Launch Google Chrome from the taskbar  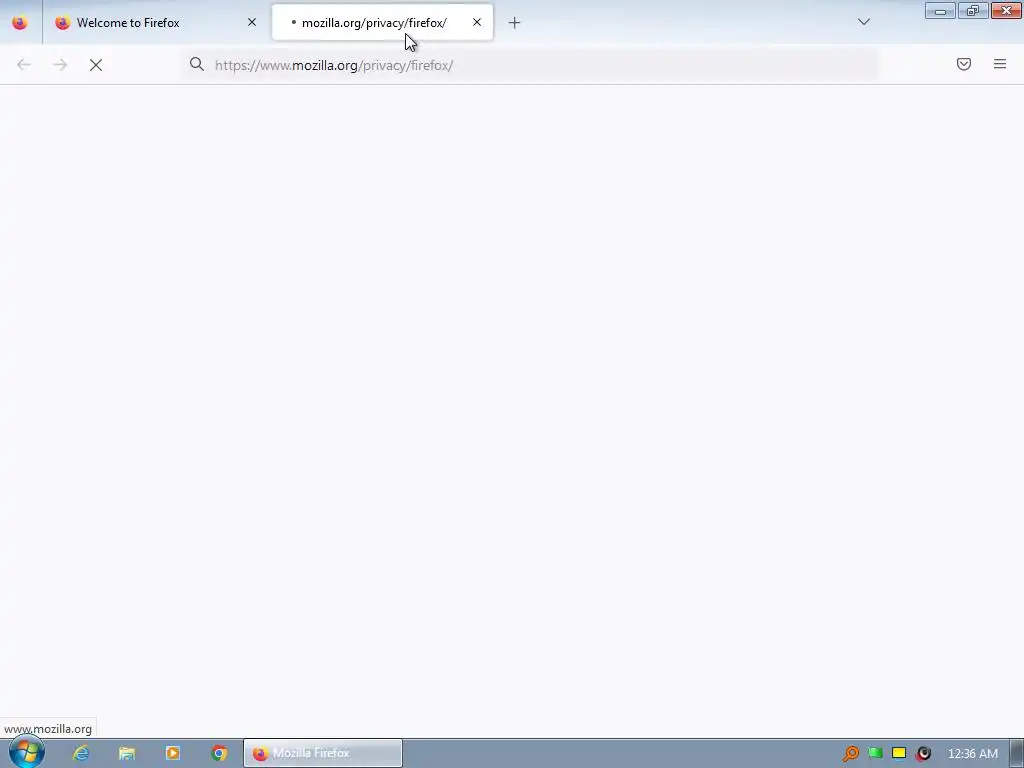[x=219, y=753]
